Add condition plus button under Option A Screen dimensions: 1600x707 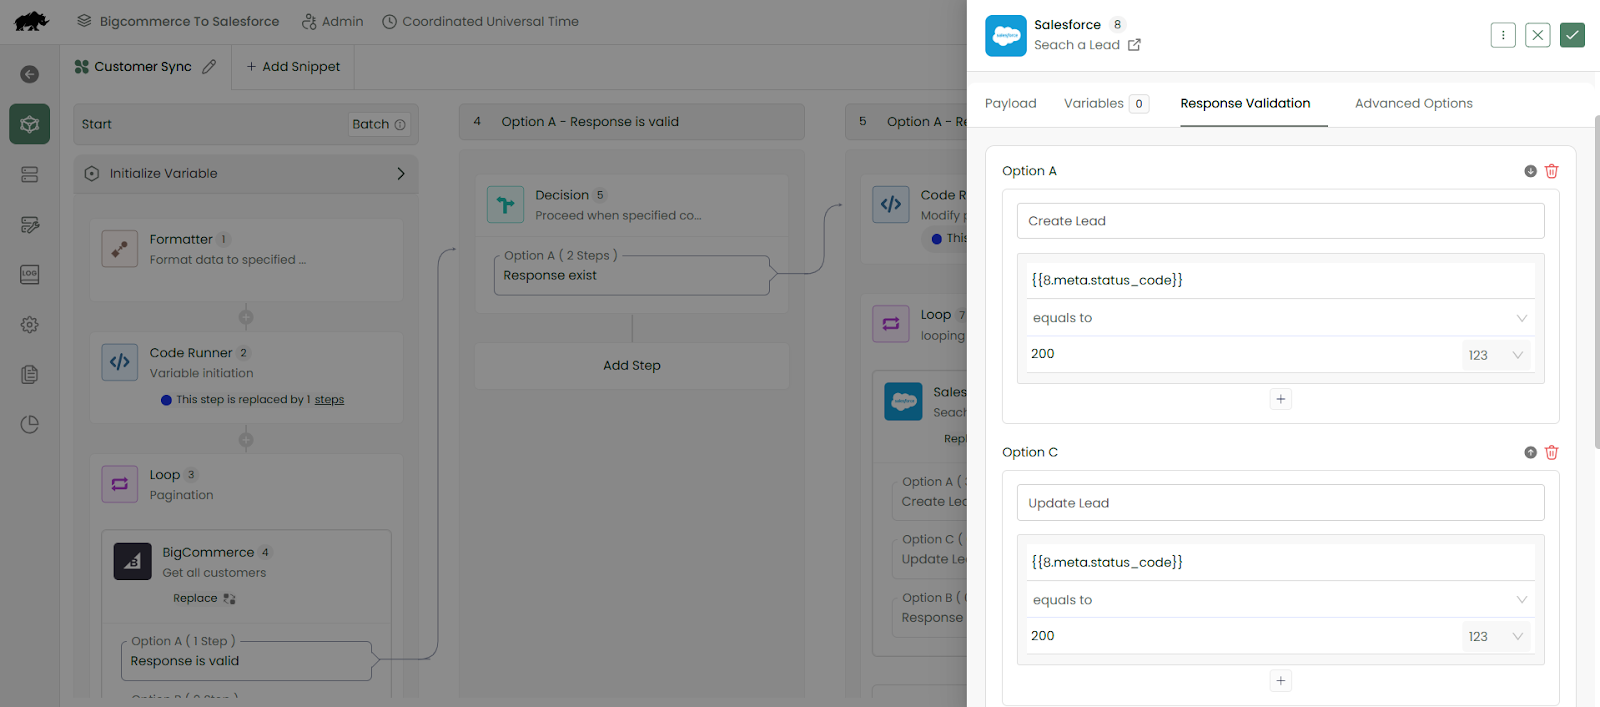point(1280,399)
